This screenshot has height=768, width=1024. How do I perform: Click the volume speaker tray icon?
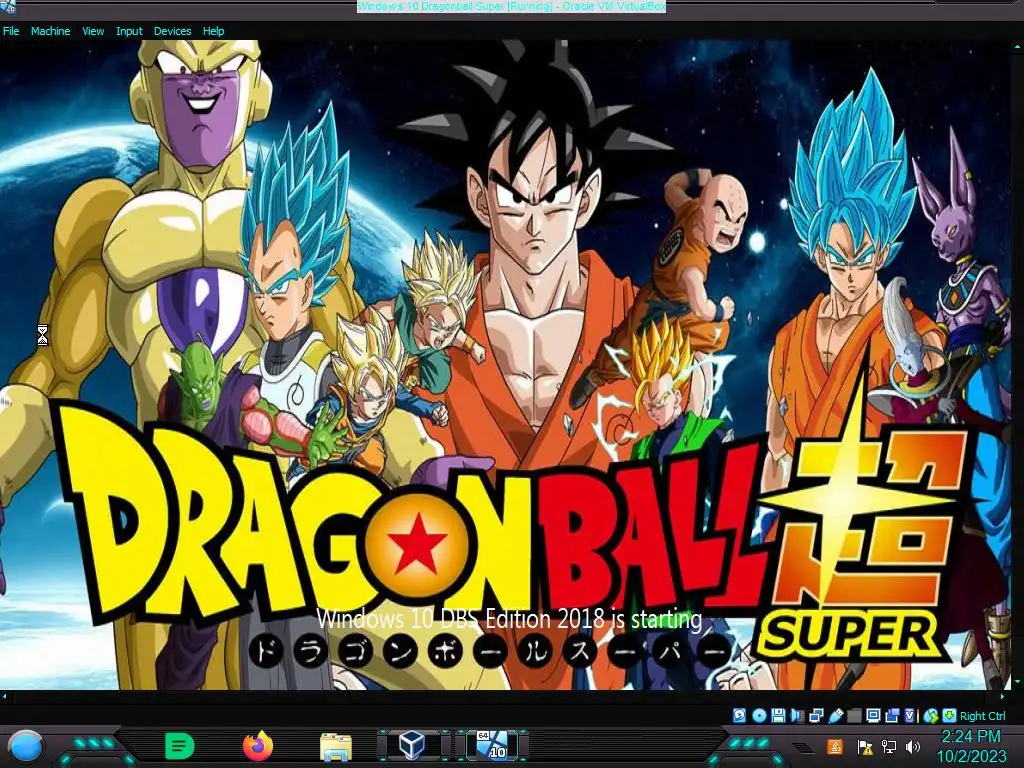click(x=913, y=746)
